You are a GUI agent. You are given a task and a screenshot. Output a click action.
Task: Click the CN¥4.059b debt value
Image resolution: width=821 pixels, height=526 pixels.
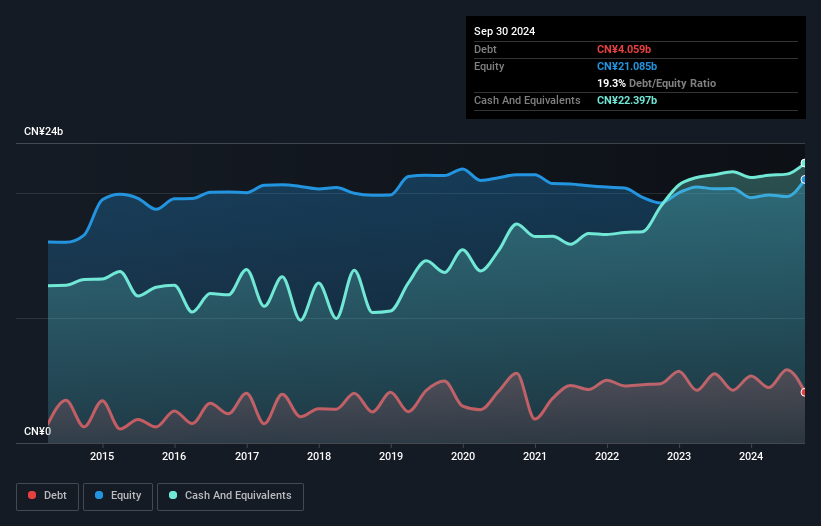point(624,49)
